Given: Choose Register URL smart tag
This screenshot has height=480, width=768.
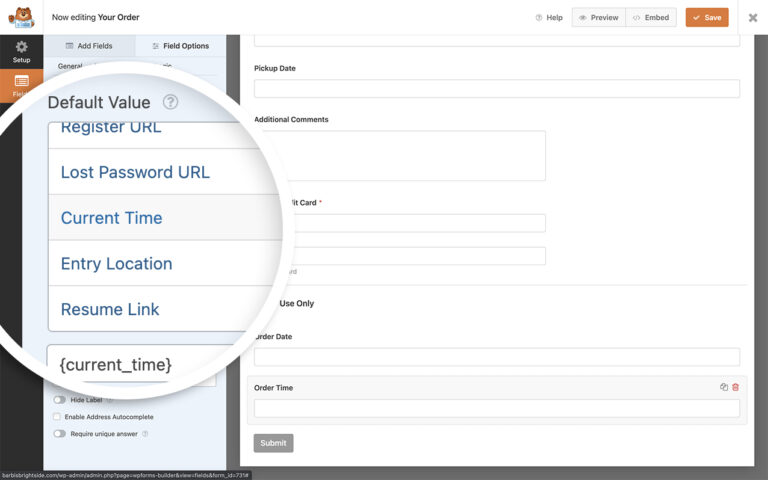Looking at the screenshot, I should pos(111,127).
